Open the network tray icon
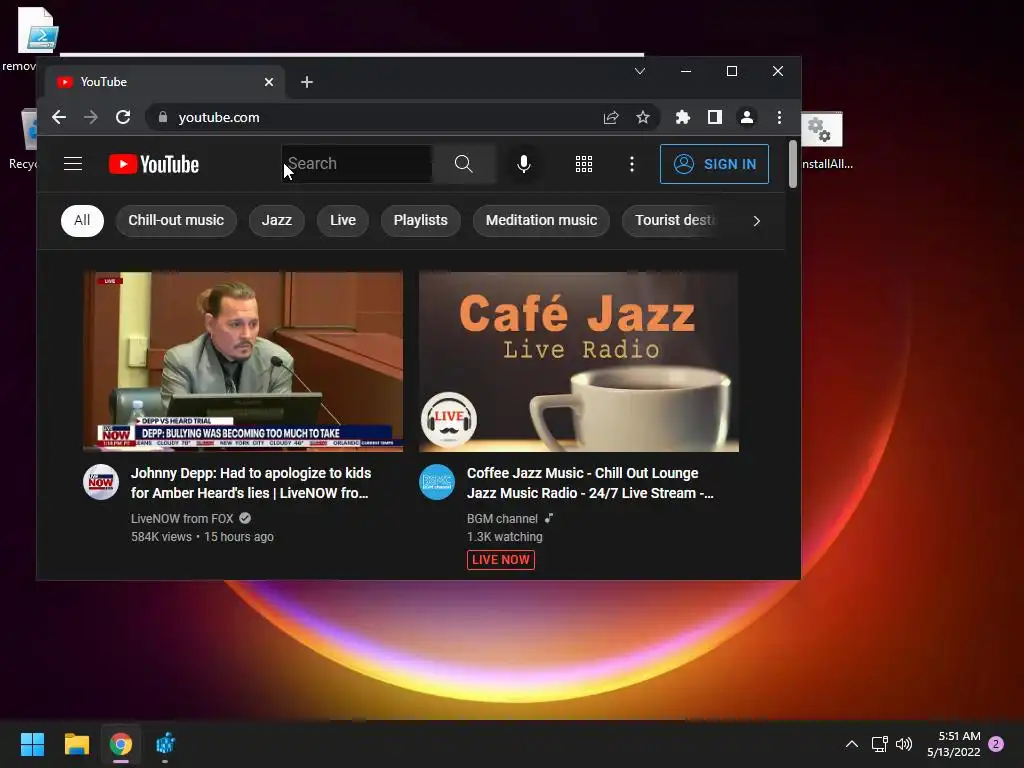Screen dimensions: 1024x768 pos(879,744)
